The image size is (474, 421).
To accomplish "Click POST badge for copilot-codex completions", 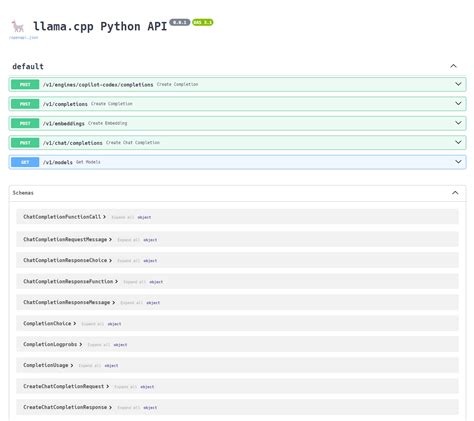I will tap(25, 84).
